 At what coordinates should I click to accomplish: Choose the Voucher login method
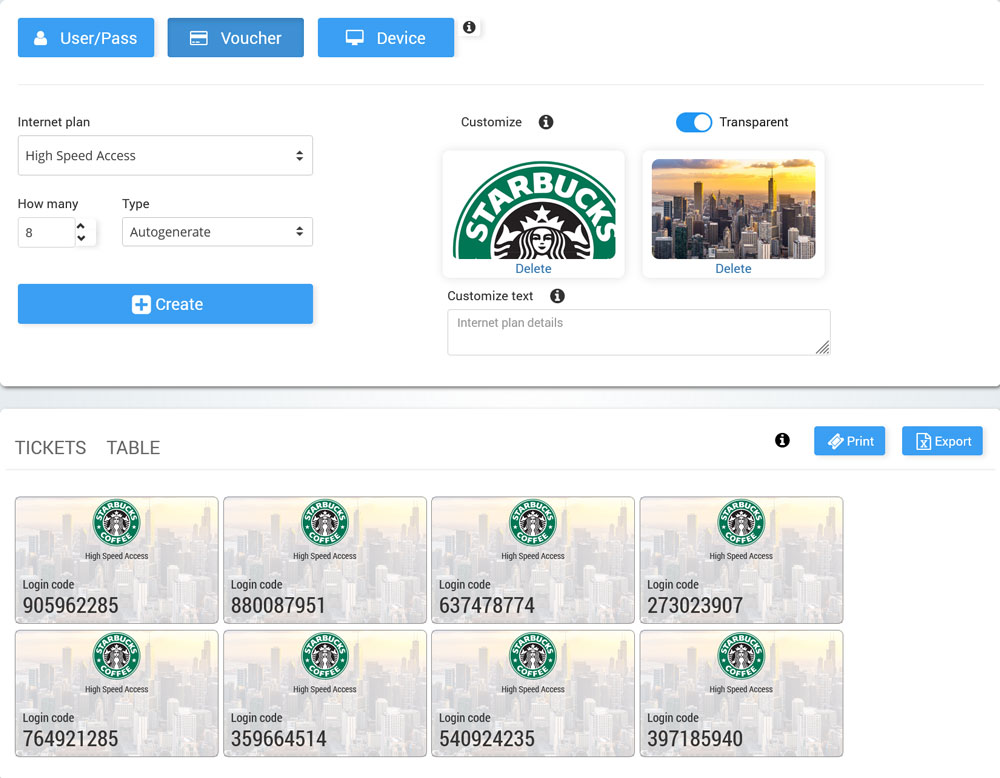[236, 38]
